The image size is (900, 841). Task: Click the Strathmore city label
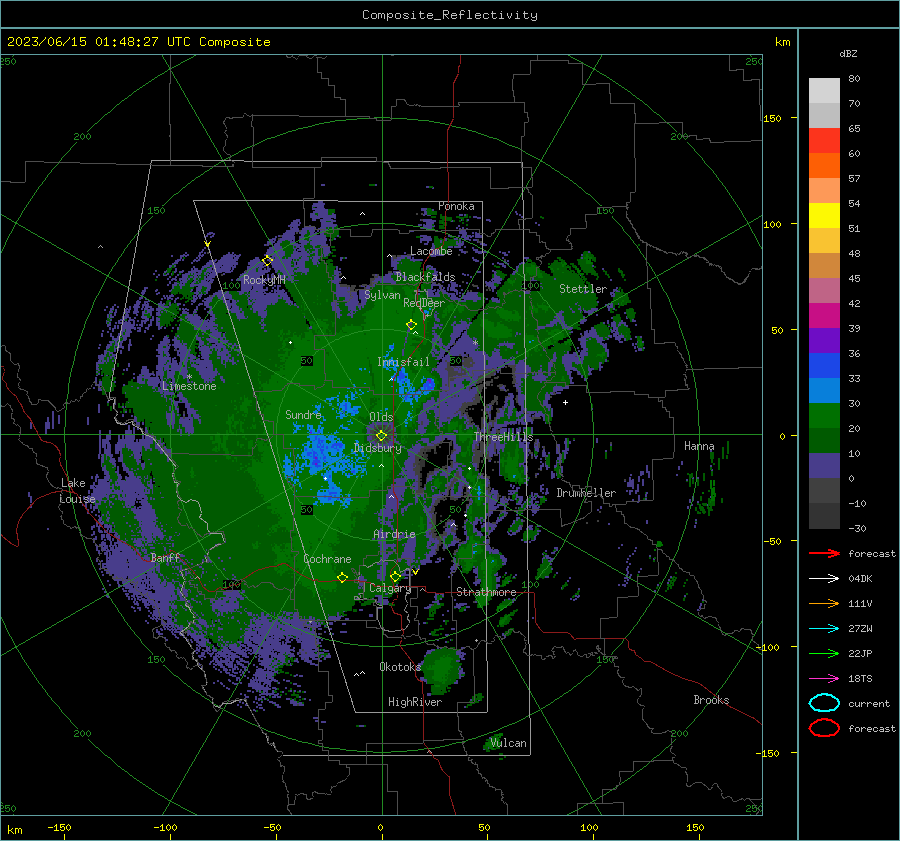click(486, 592)
